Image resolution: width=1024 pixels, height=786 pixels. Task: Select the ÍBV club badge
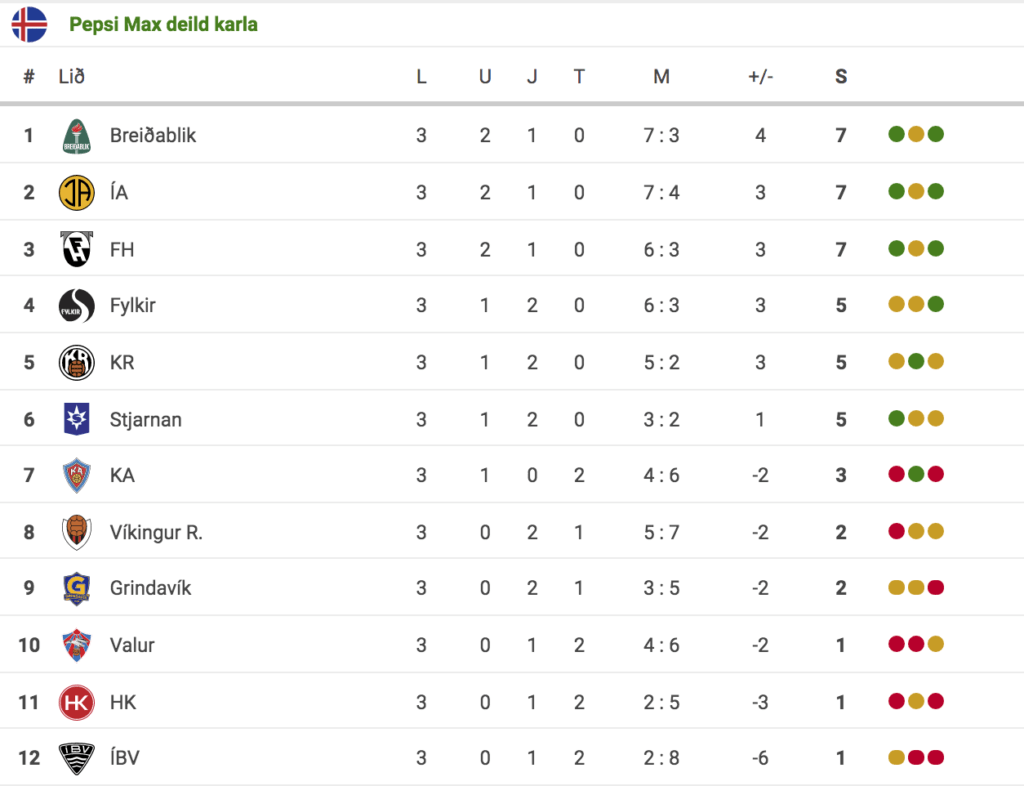(76, 758)
